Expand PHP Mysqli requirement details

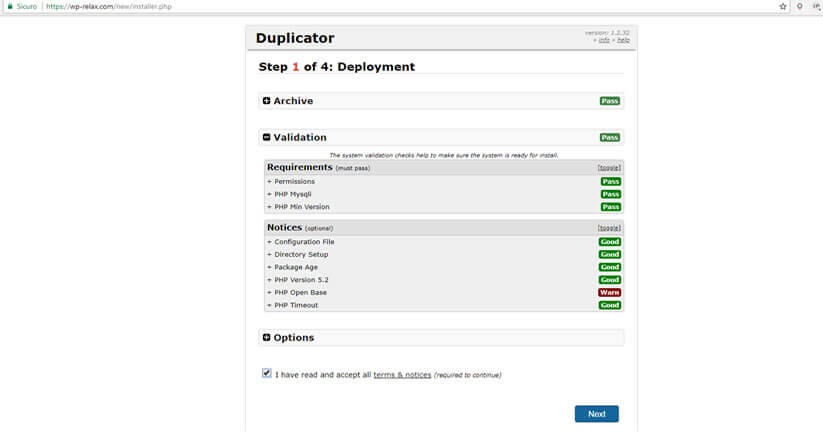point(289,194)
